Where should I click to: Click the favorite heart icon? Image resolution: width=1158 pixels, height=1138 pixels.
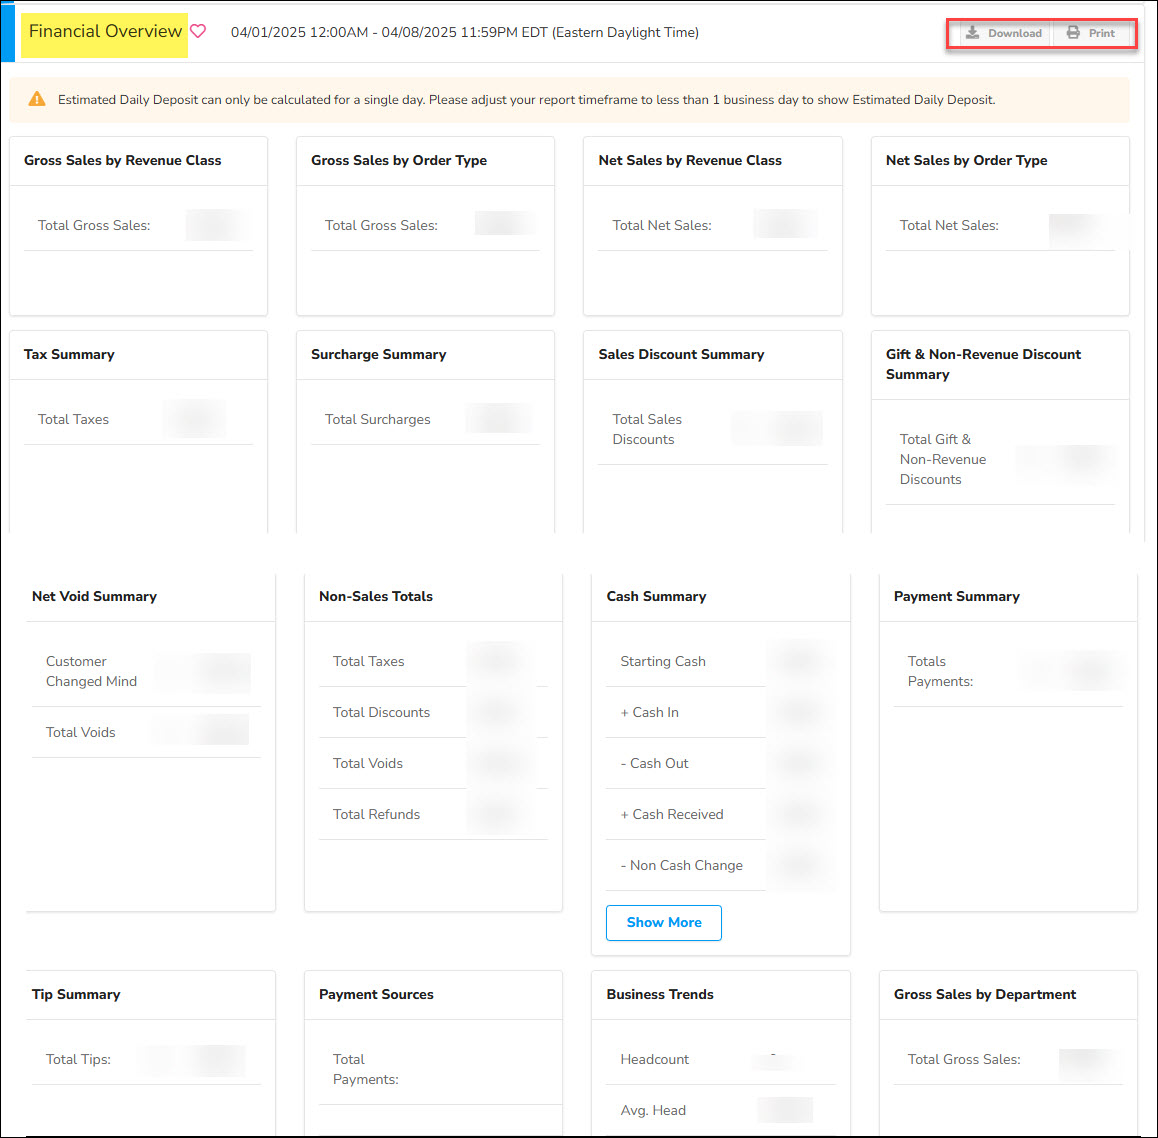(x=198, y=31)
